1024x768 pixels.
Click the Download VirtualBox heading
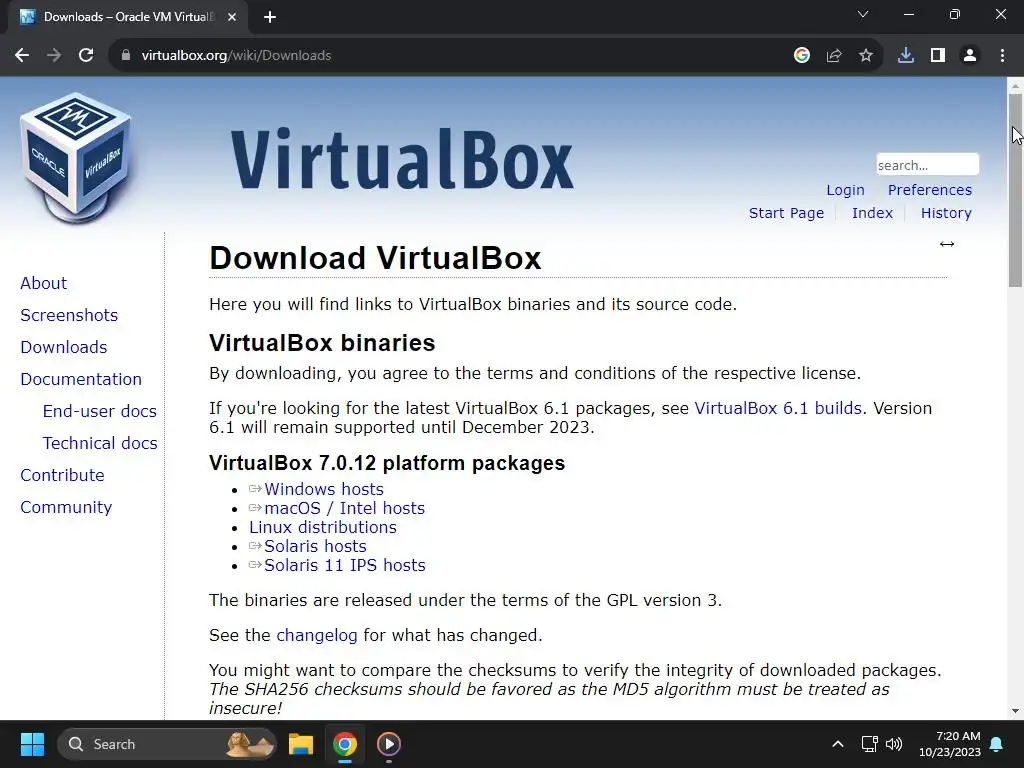375,258
